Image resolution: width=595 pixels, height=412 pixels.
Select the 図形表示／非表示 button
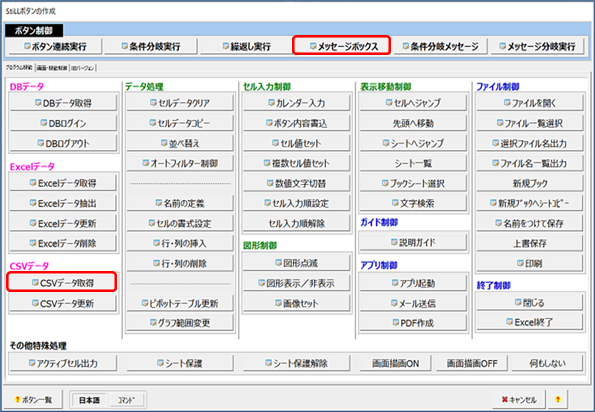pos(296,283)
